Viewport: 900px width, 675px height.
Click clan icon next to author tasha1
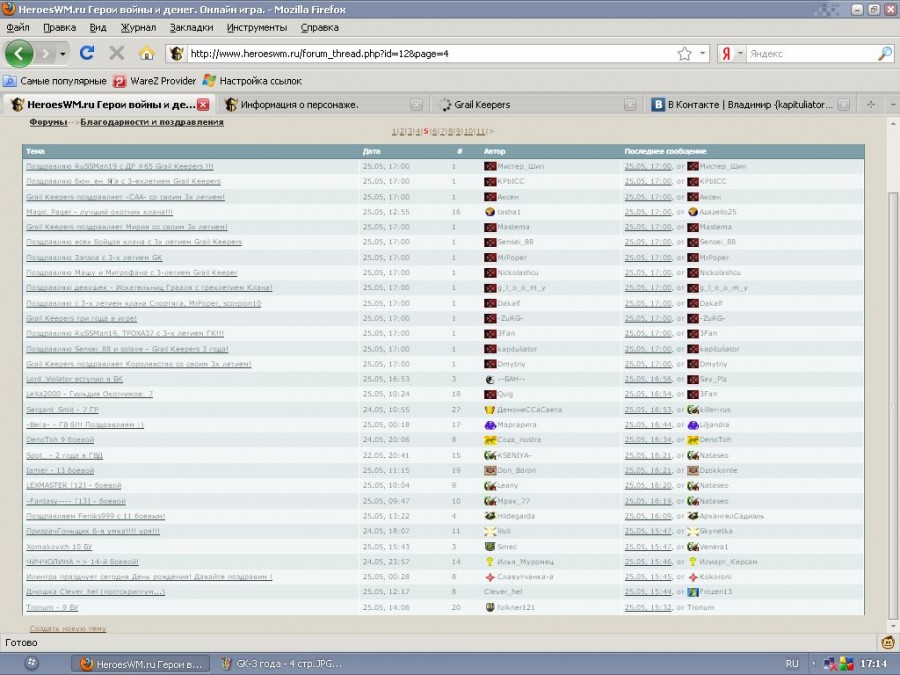[490, 212]
